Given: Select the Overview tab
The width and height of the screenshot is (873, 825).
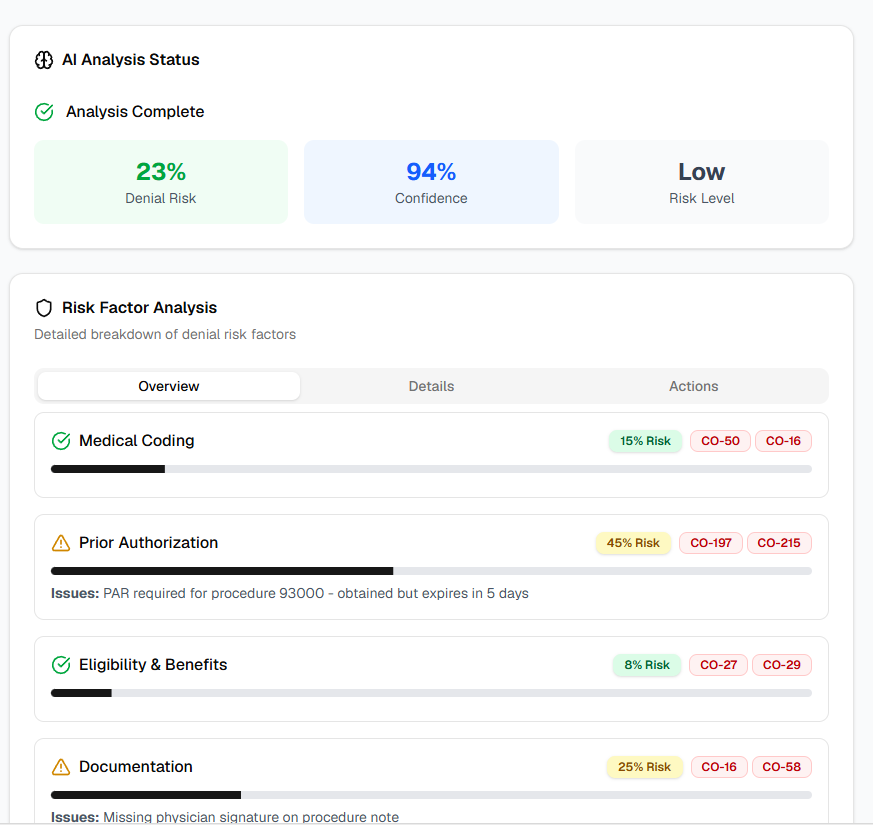Looking at the screenshot, I should 169,386.
